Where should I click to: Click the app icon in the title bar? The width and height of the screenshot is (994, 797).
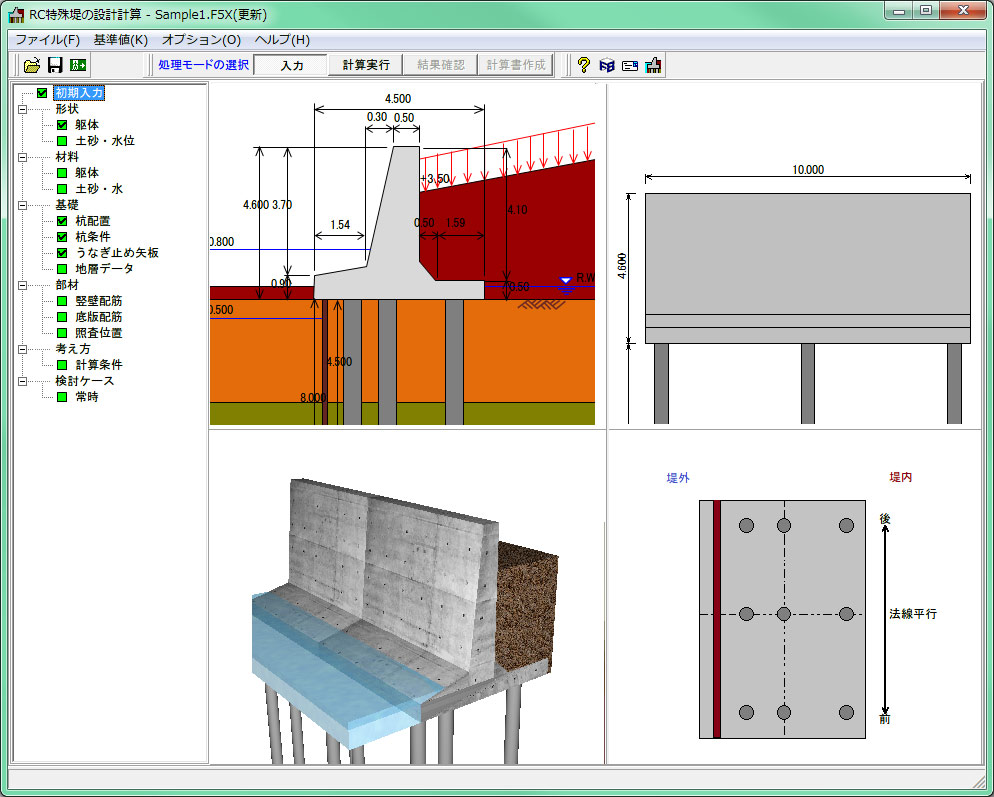tap(16, 15)
